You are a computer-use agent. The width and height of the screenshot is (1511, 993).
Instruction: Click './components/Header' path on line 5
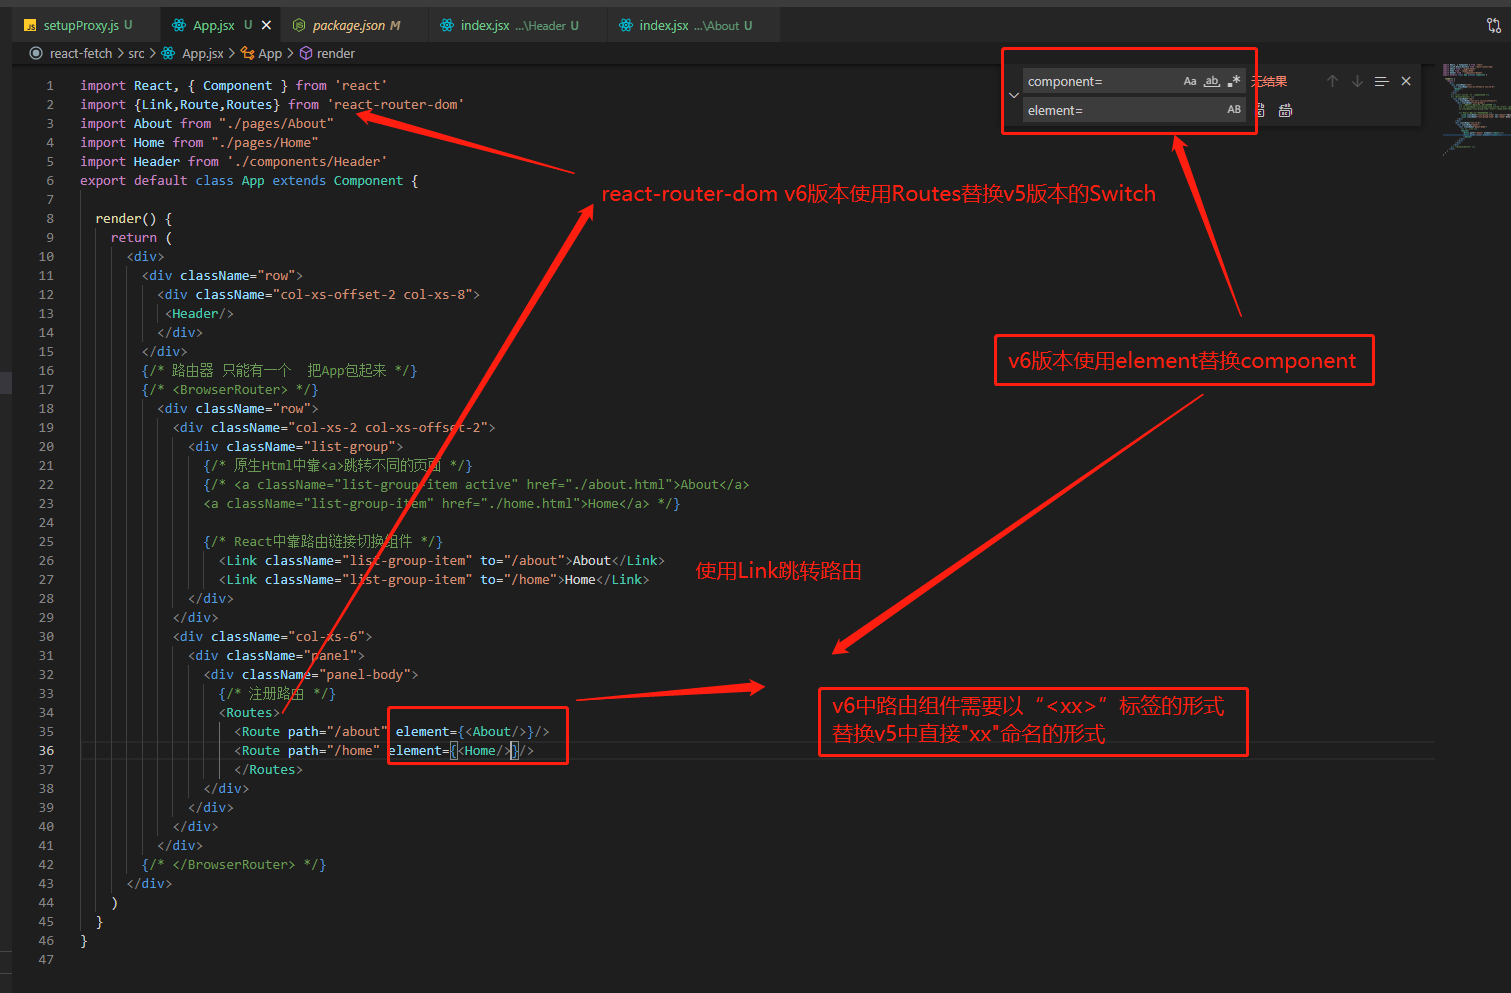307,161
